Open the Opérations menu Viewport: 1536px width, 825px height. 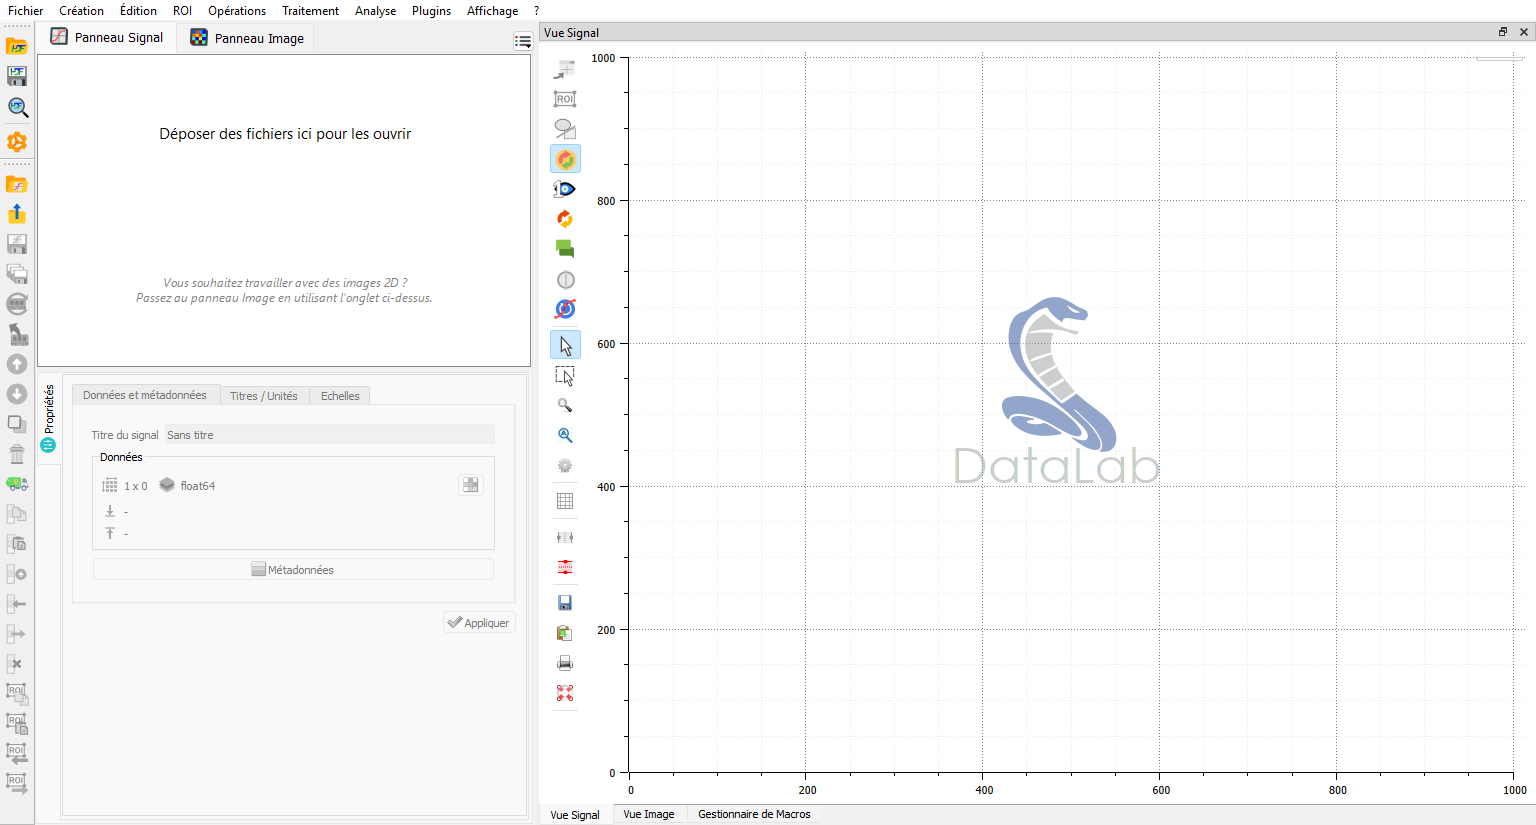[x=237, y=10]
